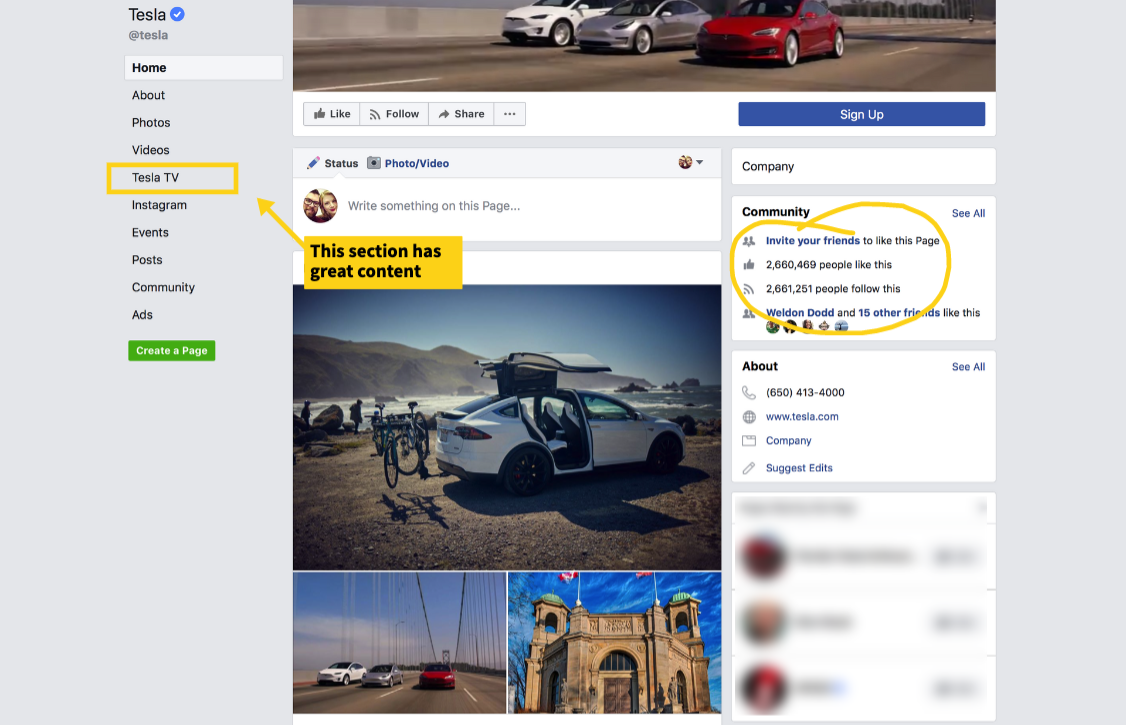Click the feed icon beside people follow this
The image size is (1126, 725).
749,289
